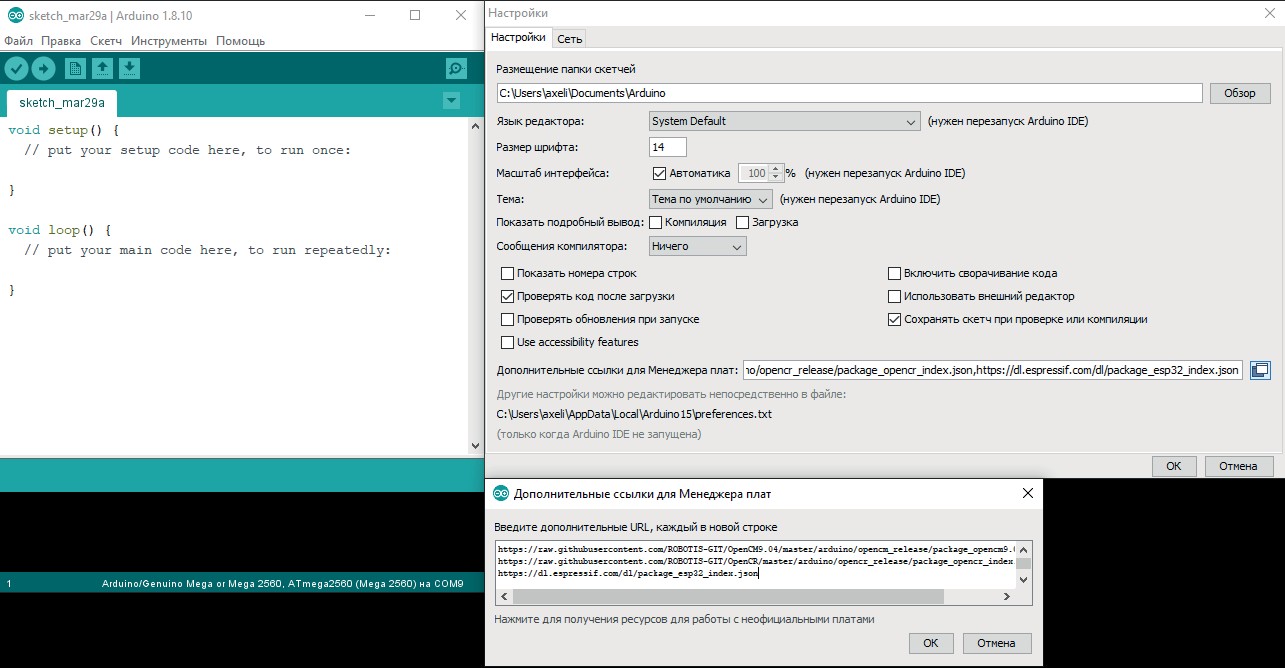This screenshot has height=668, width=1285.
Task: Expand the 'Тема' dropdown list
Action: 710,199
